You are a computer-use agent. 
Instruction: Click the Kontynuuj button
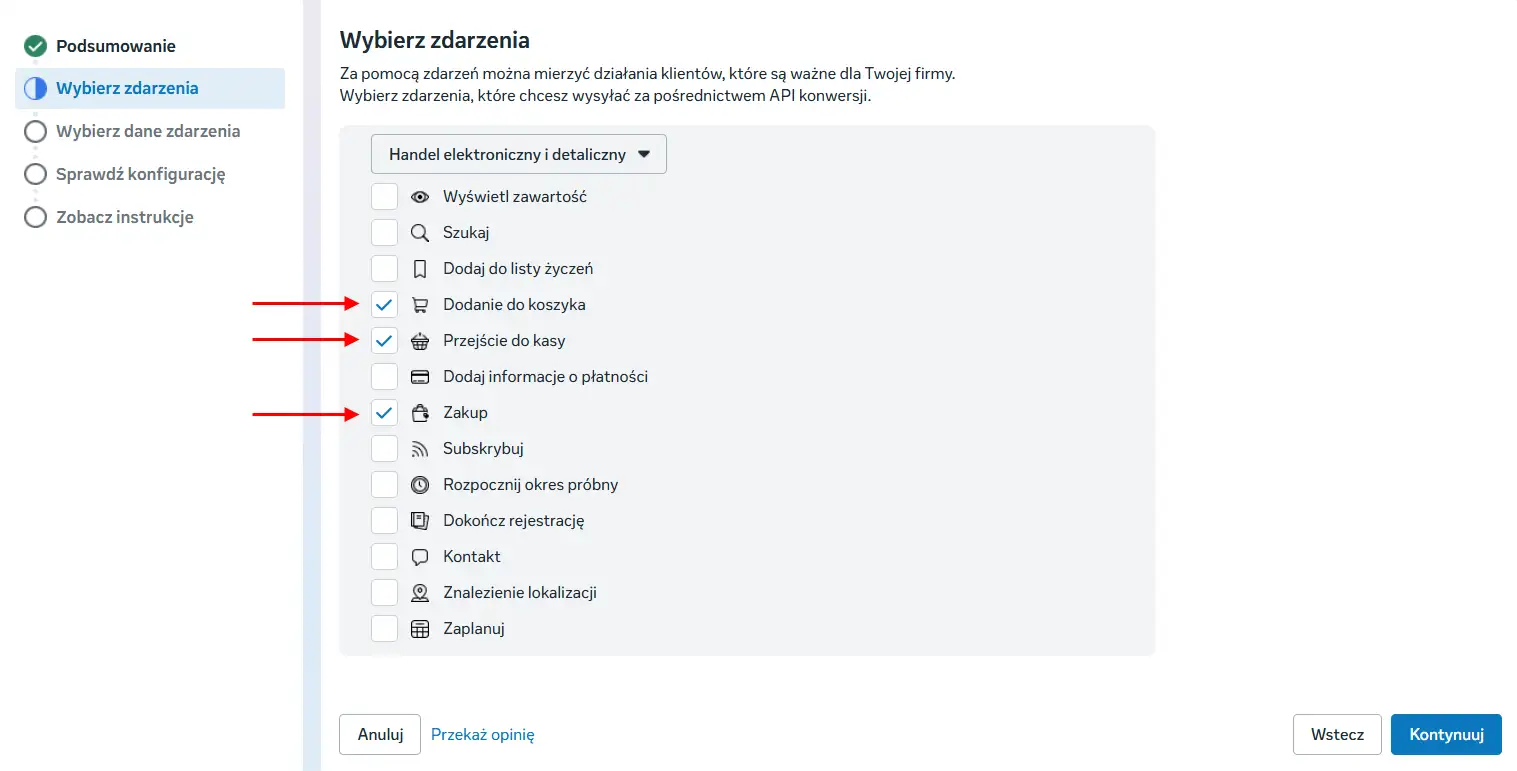click(1446, 734)
